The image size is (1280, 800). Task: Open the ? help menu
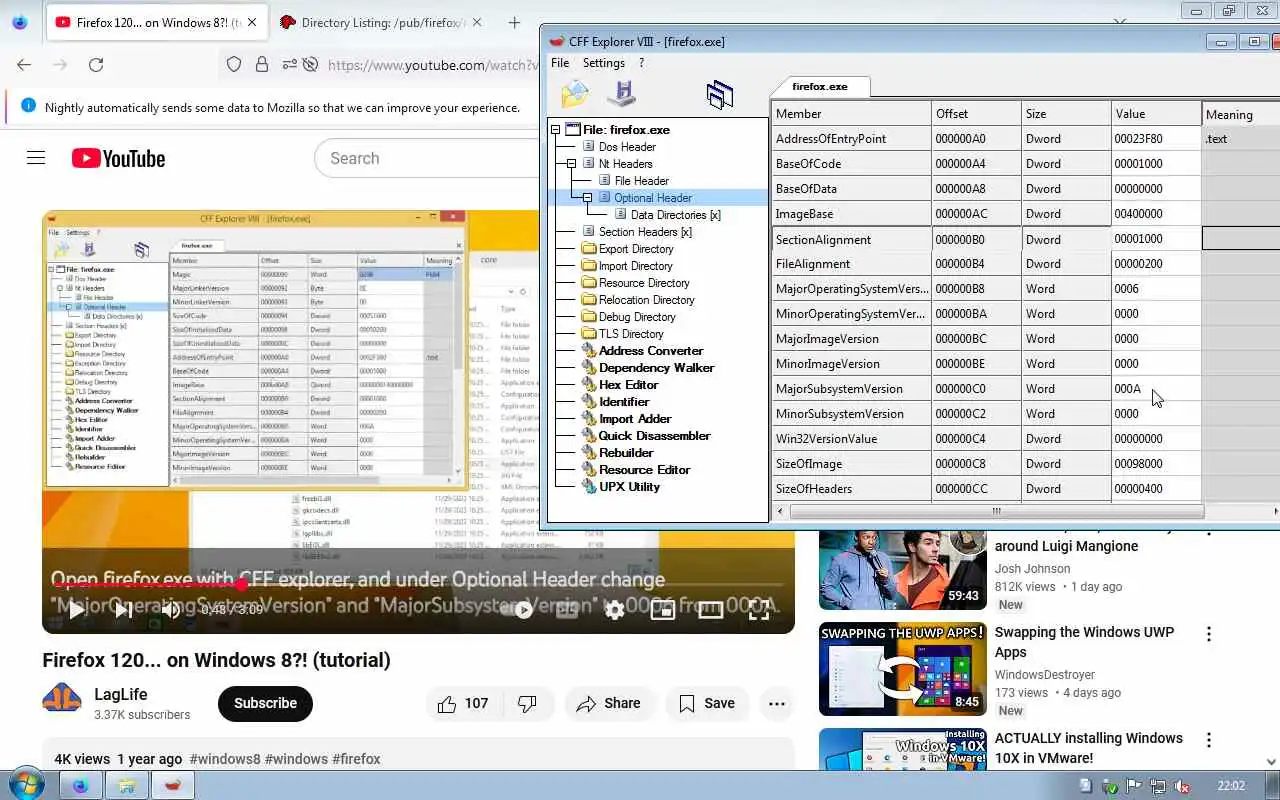641,63
